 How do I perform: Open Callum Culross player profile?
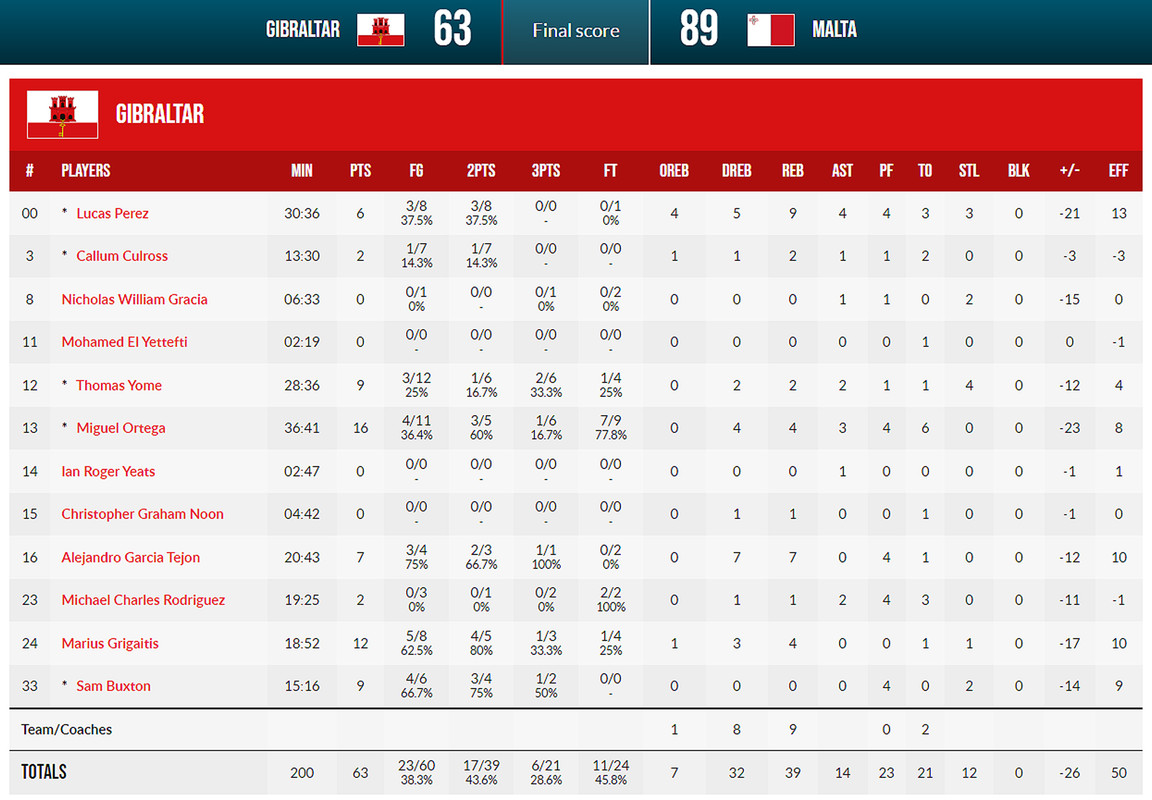point(122,256)
